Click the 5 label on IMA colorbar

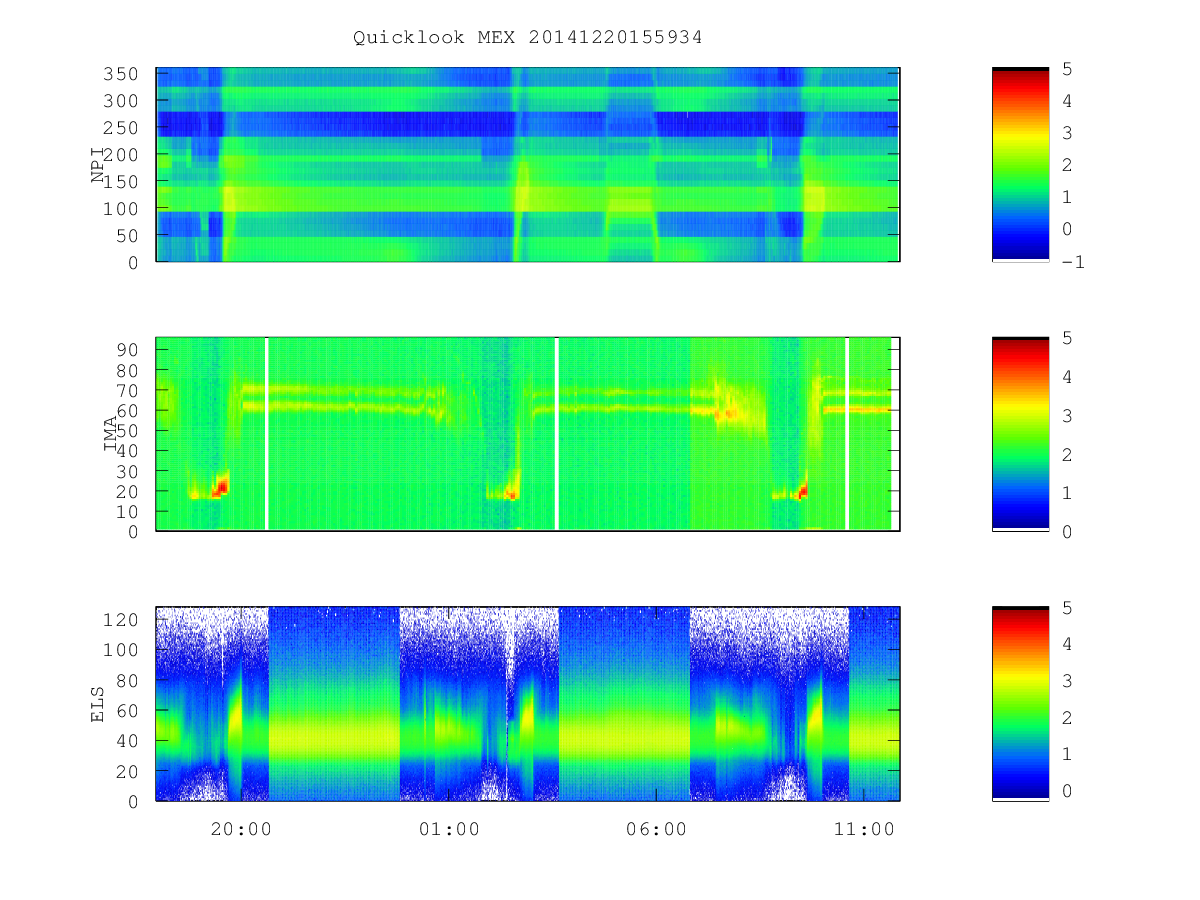click(1067, 338)
